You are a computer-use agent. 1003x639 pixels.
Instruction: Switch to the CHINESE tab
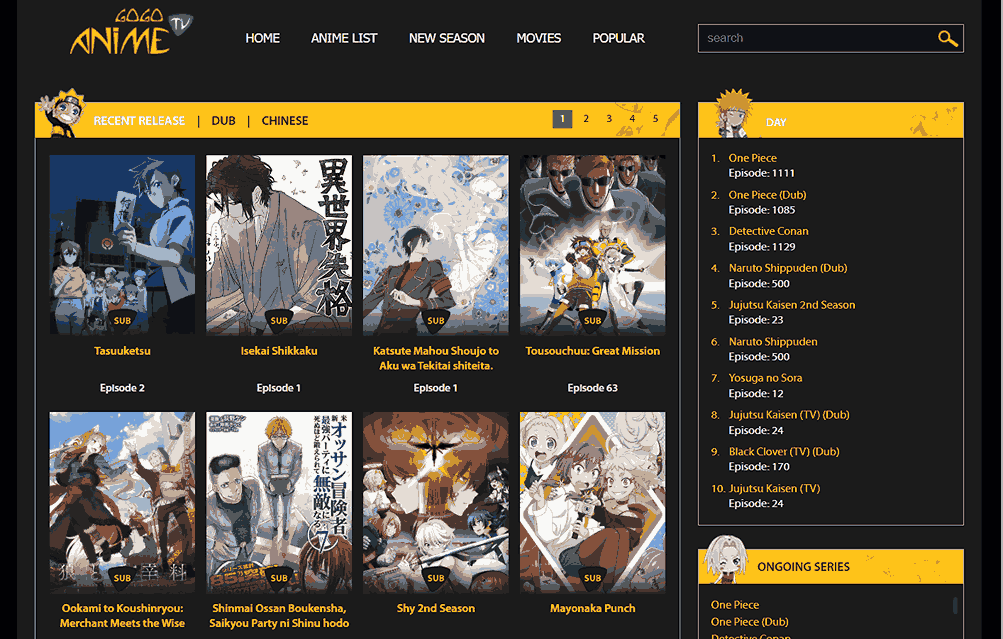[285, 121]
